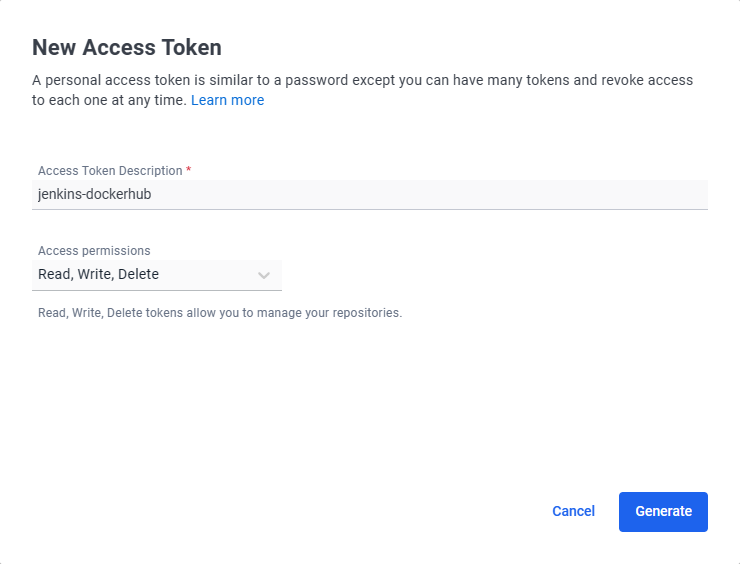Viewport: 740px width, 564px height.
Task: Click the word 'password' in the intro
Action: [x=317, y=81]
